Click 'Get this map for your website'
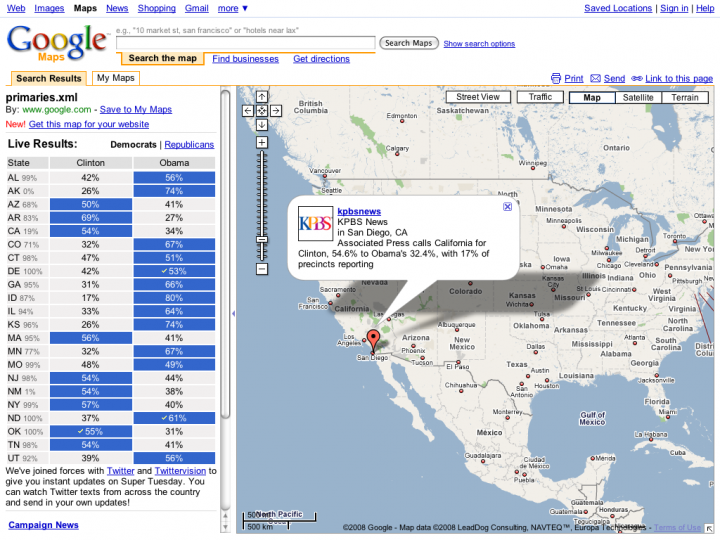 click(x=89, y=124)
